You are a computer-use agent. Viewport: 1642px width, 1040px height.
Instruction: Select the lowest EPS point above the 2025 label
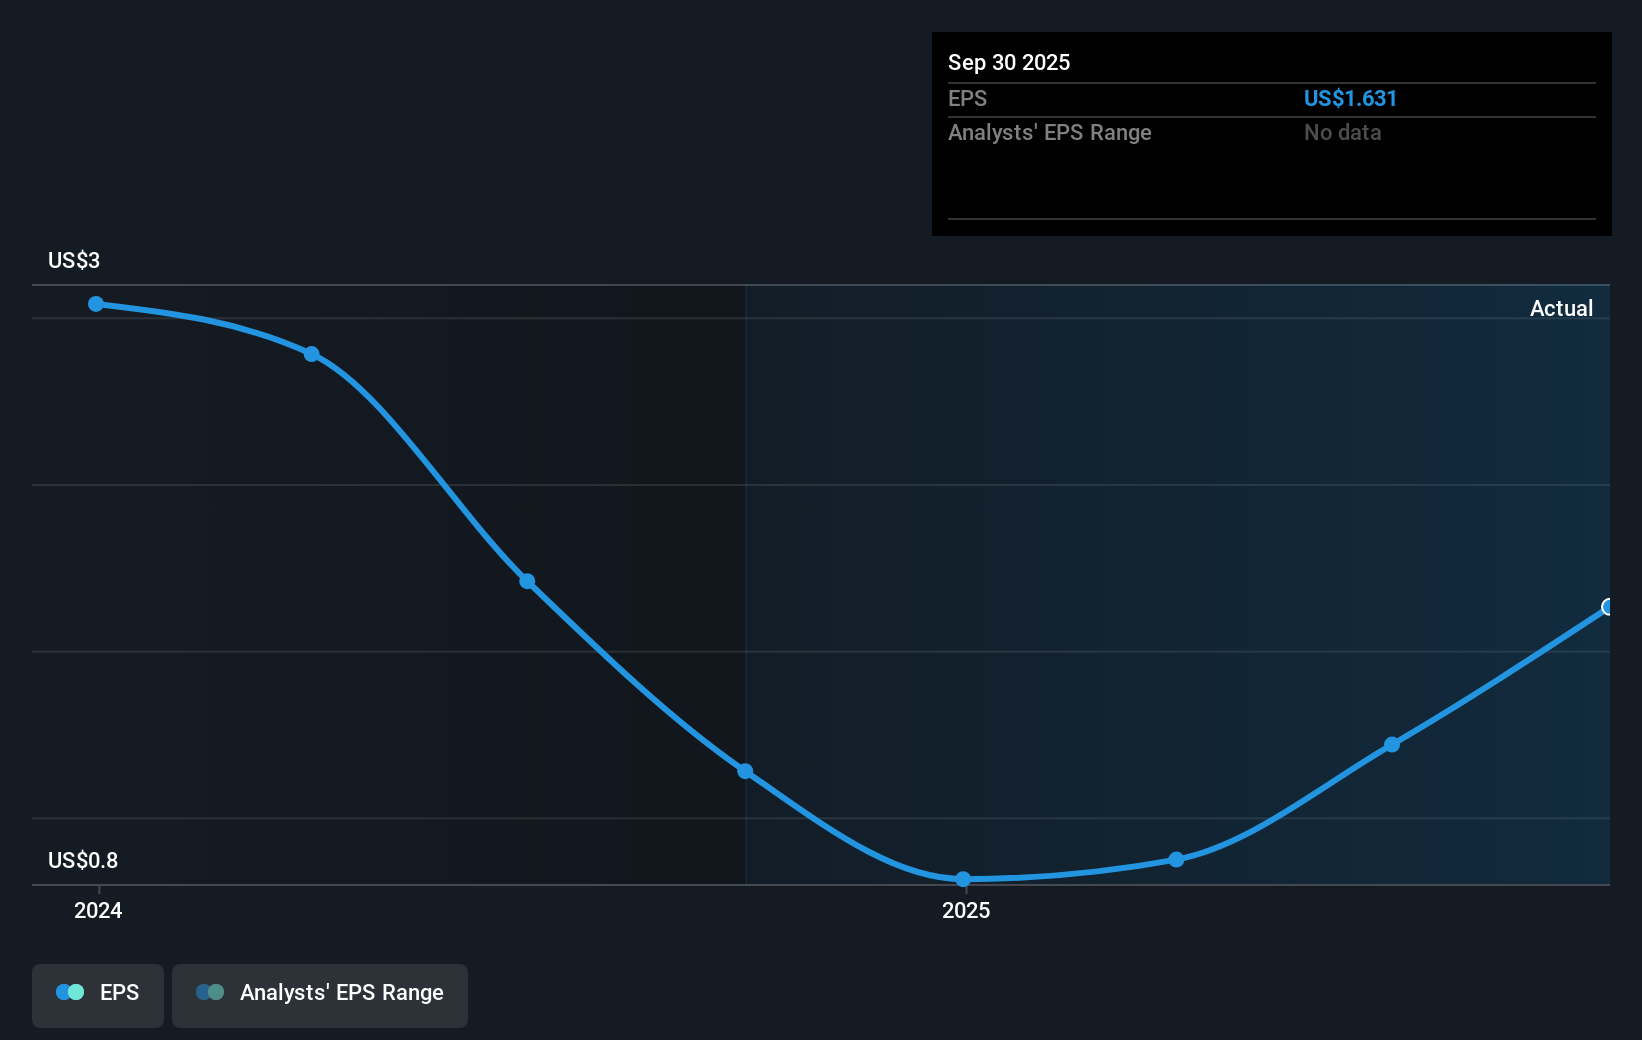click(x=963, y=880)
